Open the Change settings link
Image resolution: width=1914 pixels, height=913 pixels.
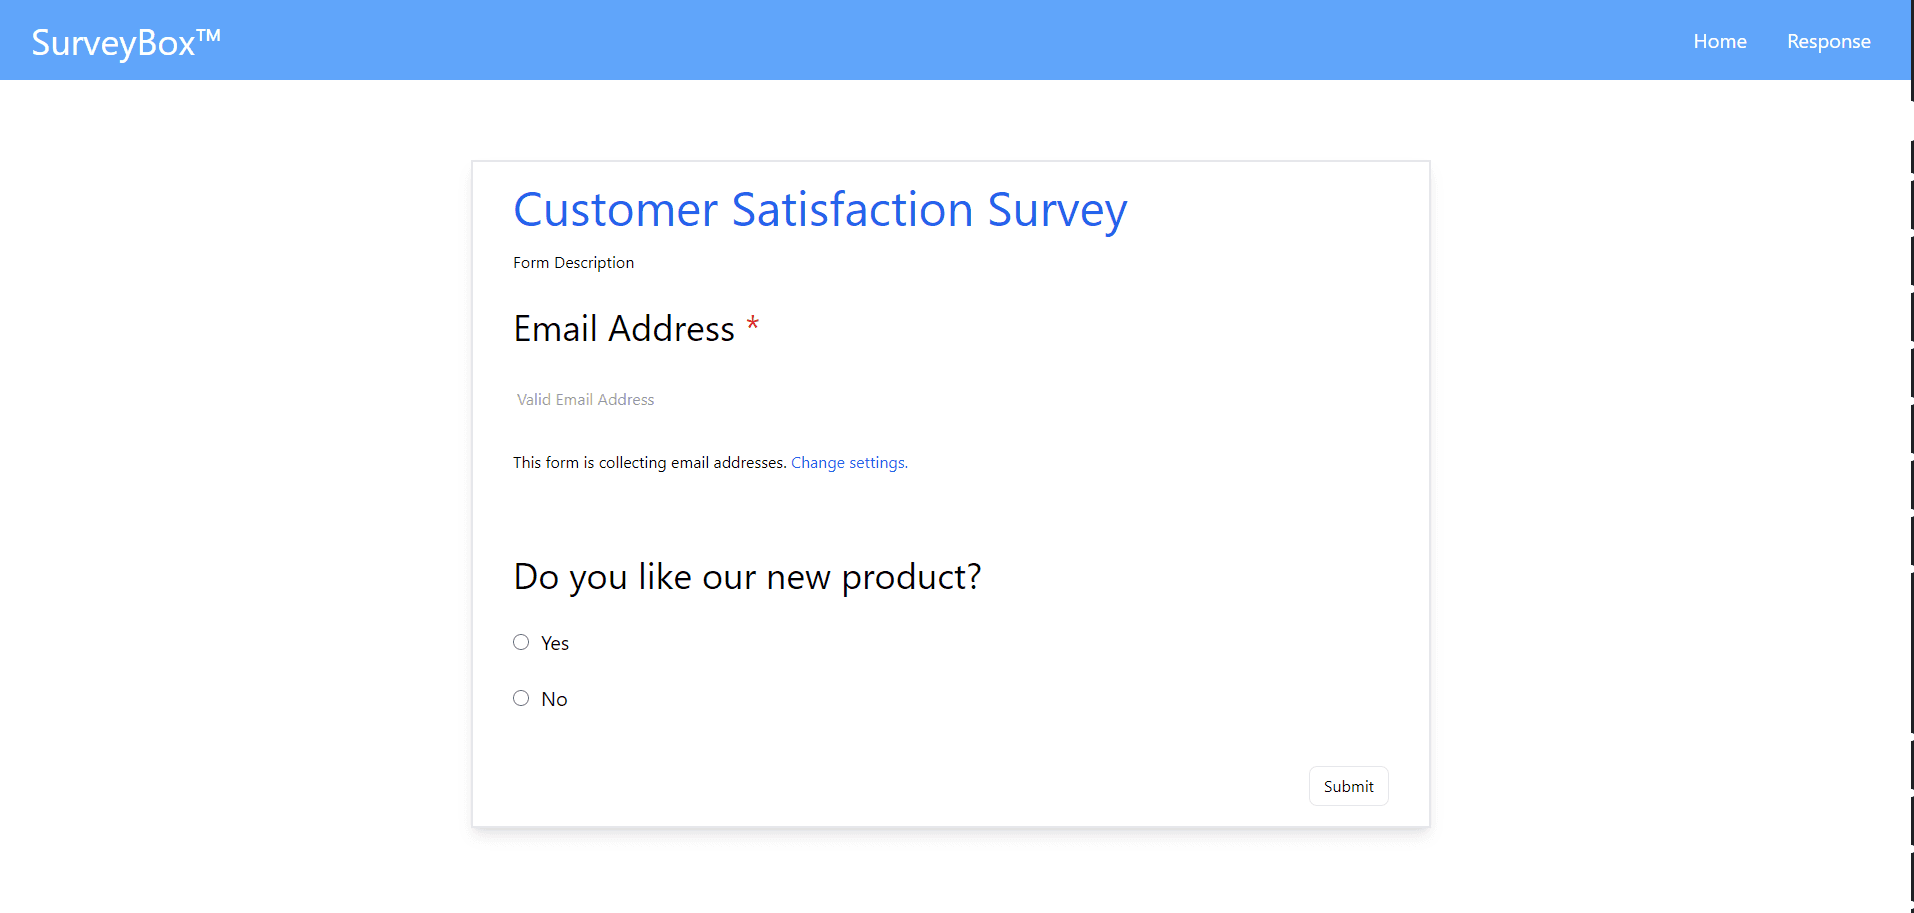click(x=849, y=462)
